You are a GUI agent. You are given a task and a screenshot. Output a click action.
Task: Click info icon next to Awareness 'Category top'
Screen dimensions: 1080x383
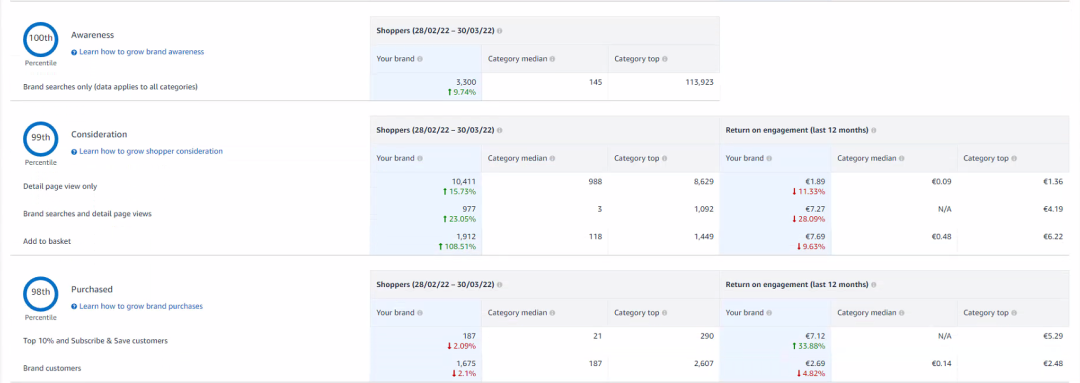[x=664, y=59]
